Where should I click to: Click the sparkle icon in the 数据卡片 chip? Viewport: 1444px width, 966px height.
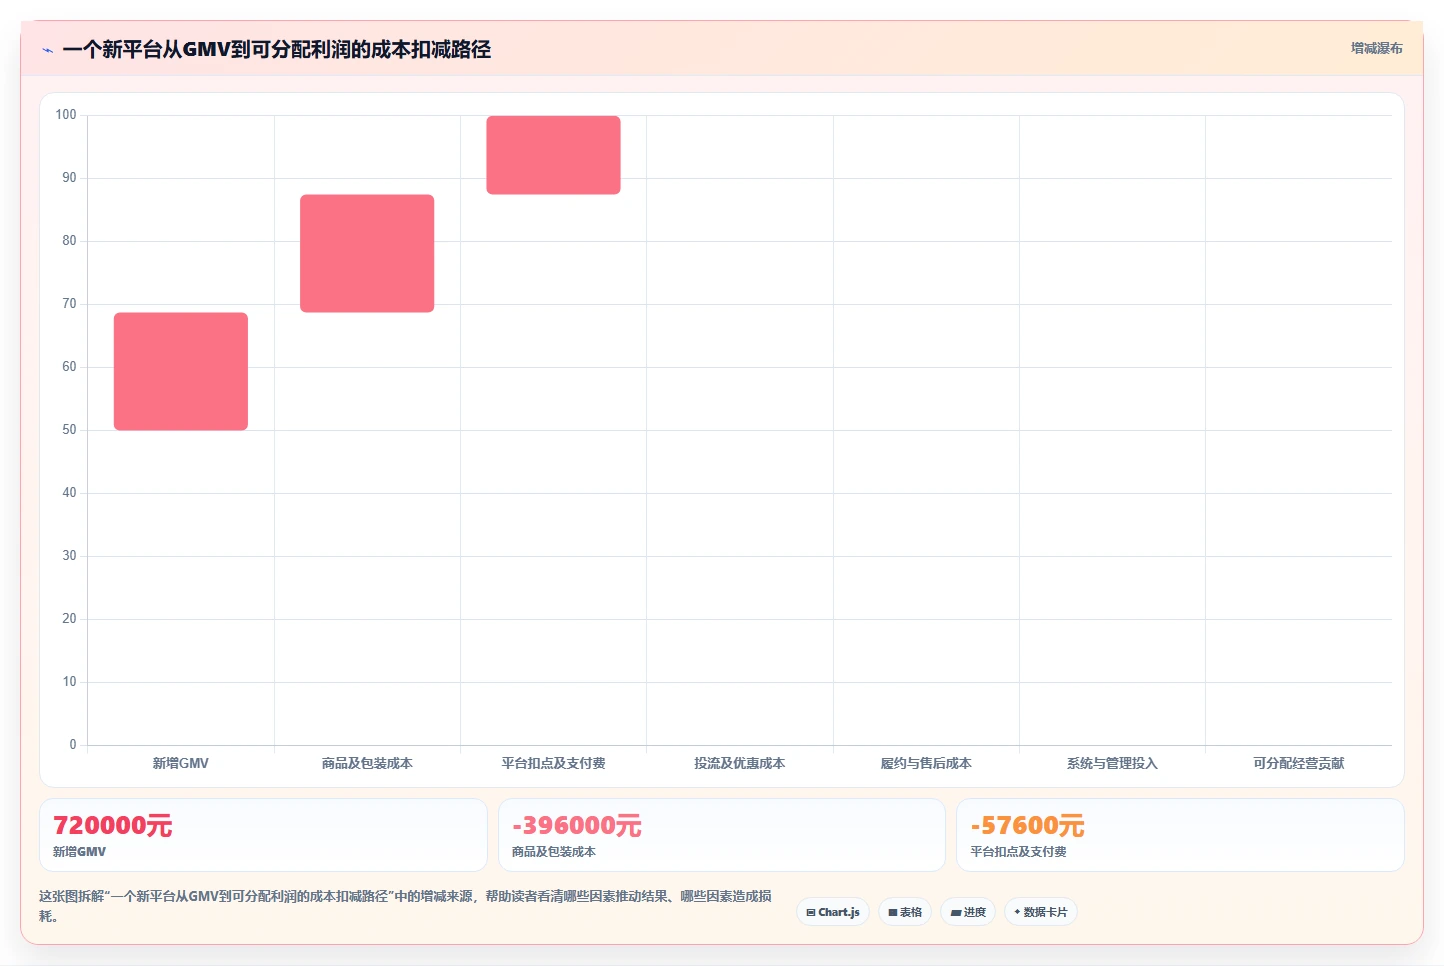pos(1018,912)
